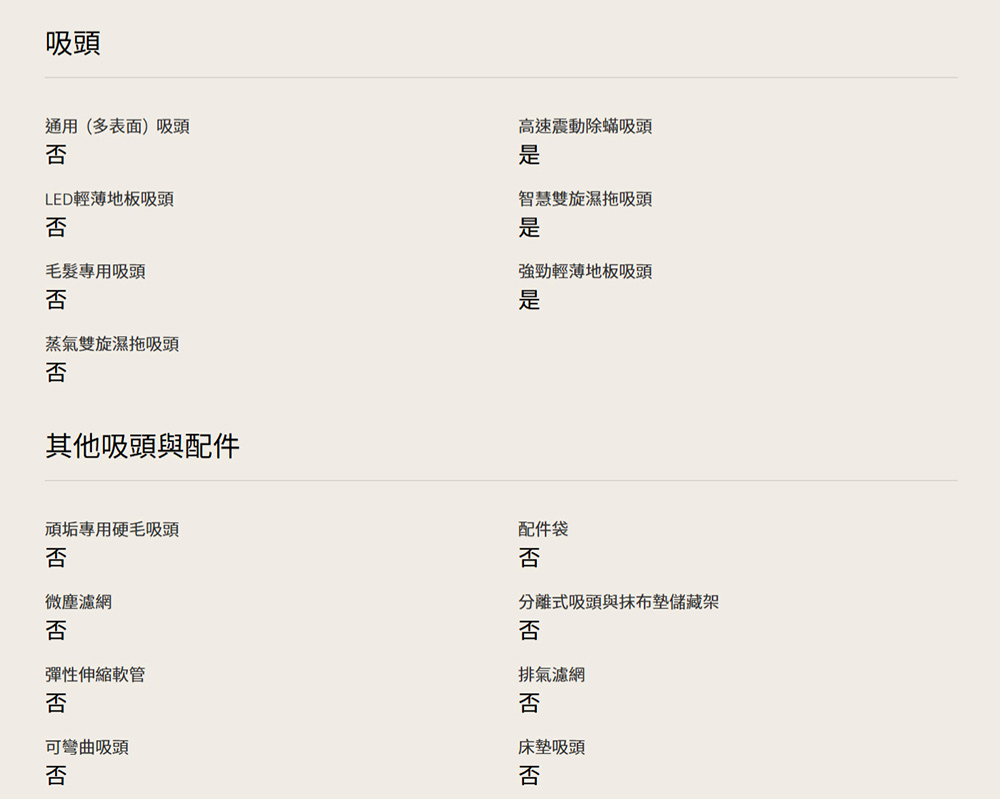This screenshot has height=799, width=1000.
Task: Click the 吸頭 section heading
Action: point(73,44)
